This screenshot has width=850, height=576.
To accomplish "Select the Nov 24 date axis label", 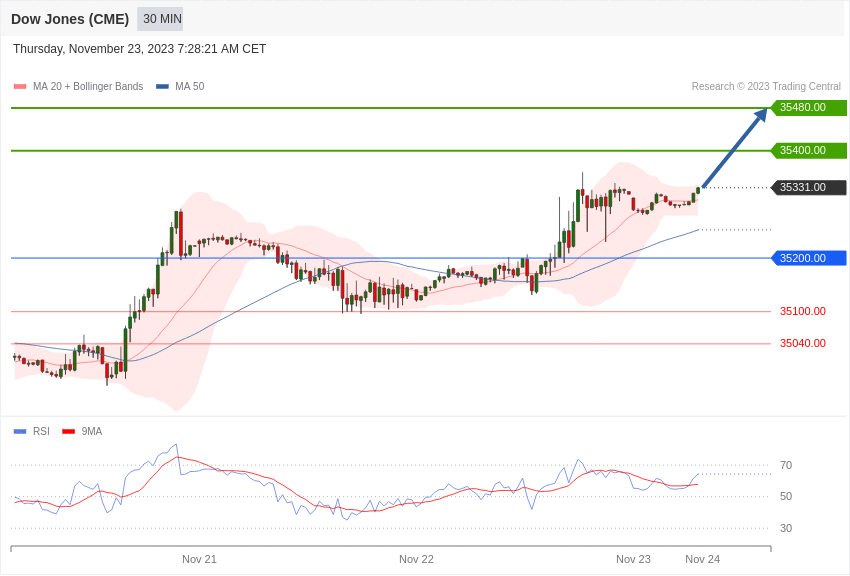I will (x=703, y=559).
